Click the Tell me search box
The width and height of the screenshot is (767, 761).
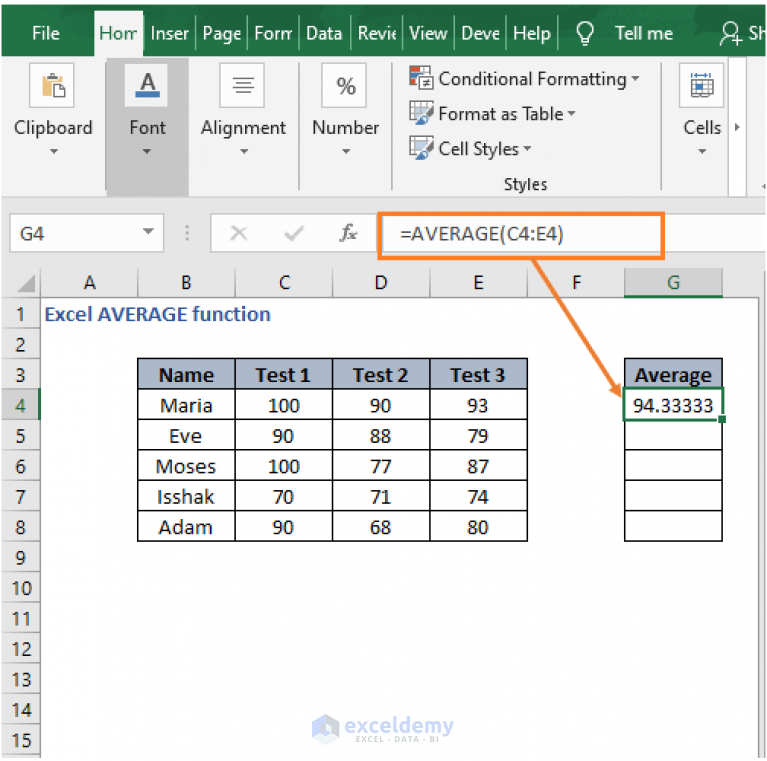pos(644,33)
